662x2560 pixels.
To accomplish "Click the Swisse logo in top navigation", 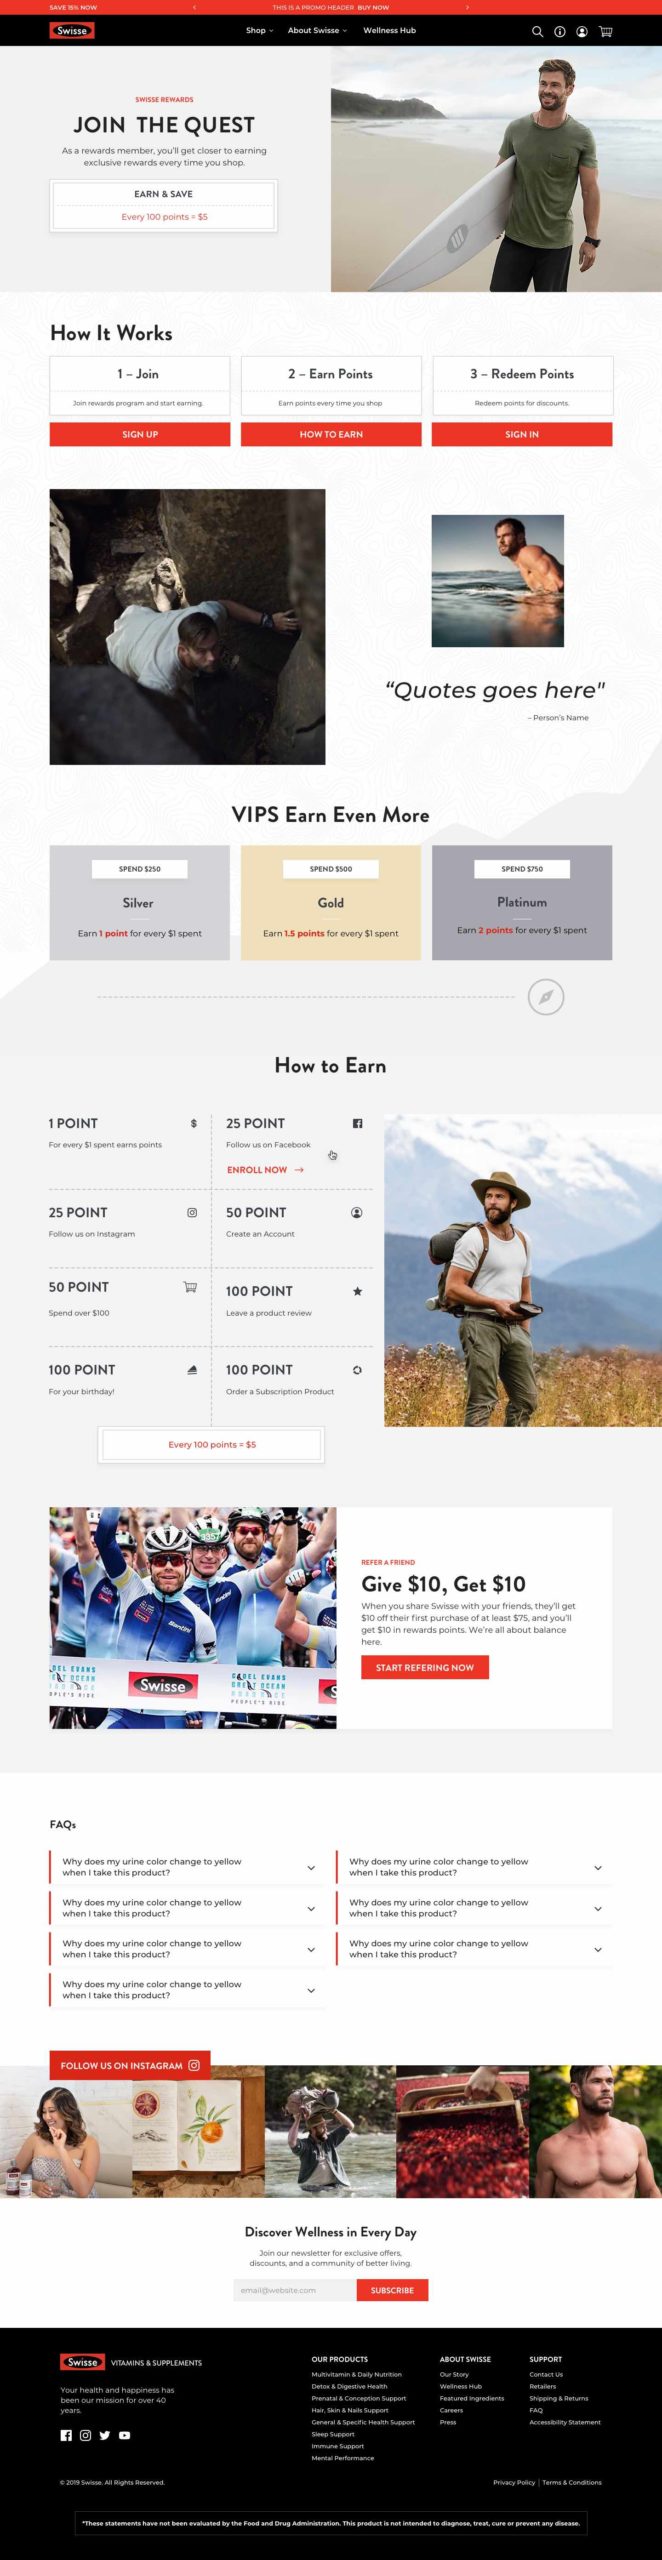I will click(72, 30).
